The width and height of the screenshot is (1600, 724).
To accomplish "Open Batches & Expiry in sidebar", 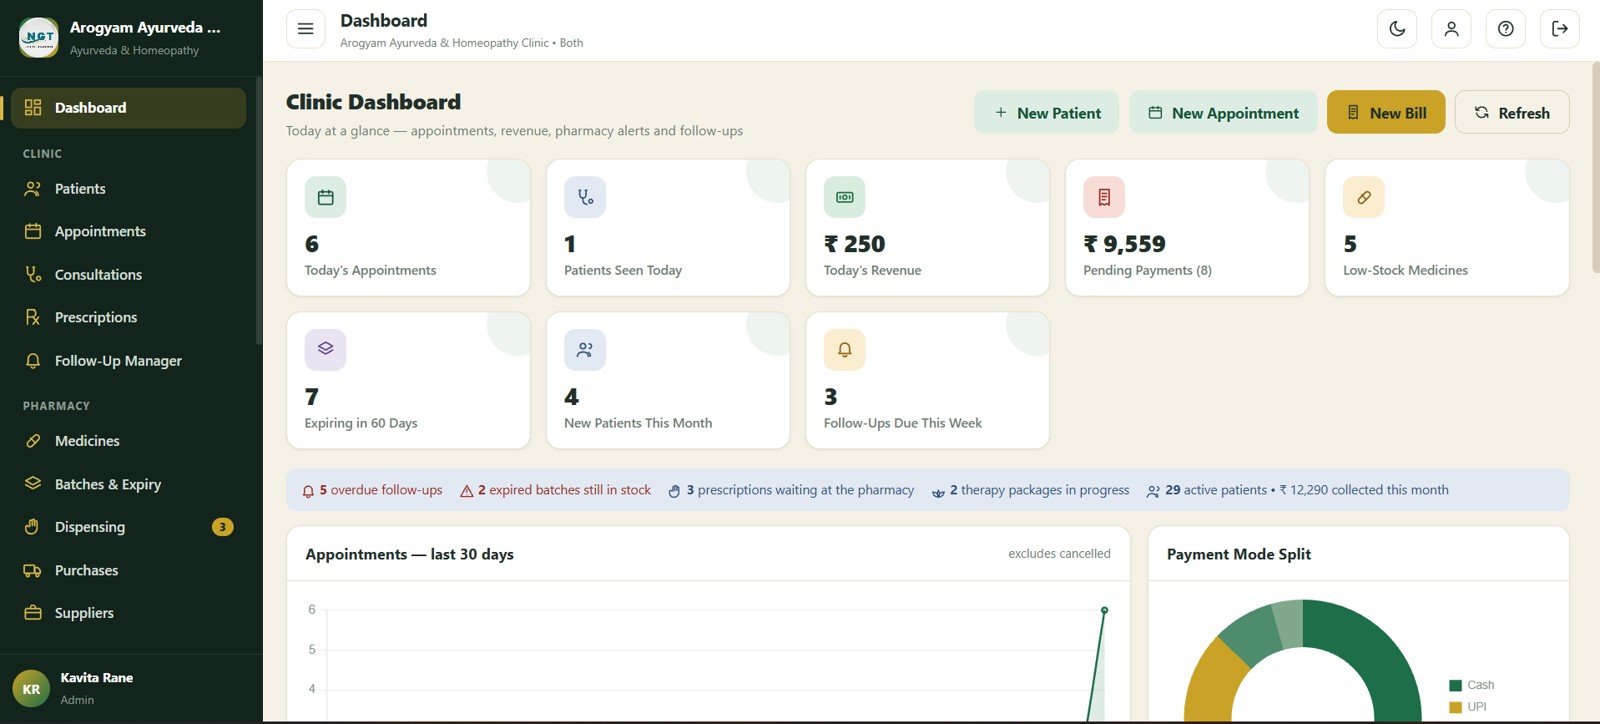I will point(128,484).
